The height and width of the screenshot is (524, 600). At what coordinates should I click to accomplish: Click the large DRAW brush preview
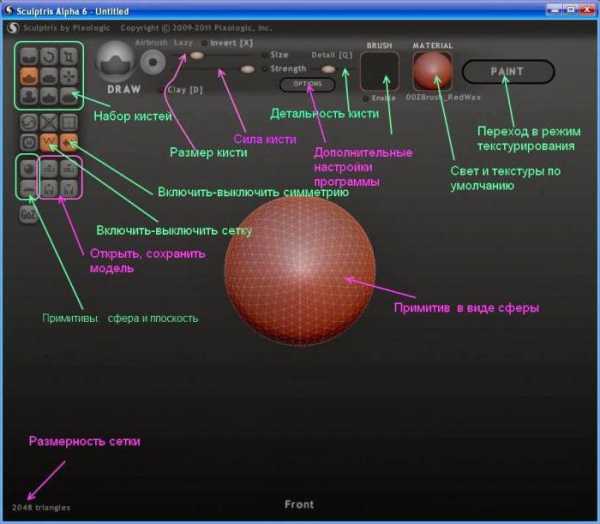pos(115,61)
